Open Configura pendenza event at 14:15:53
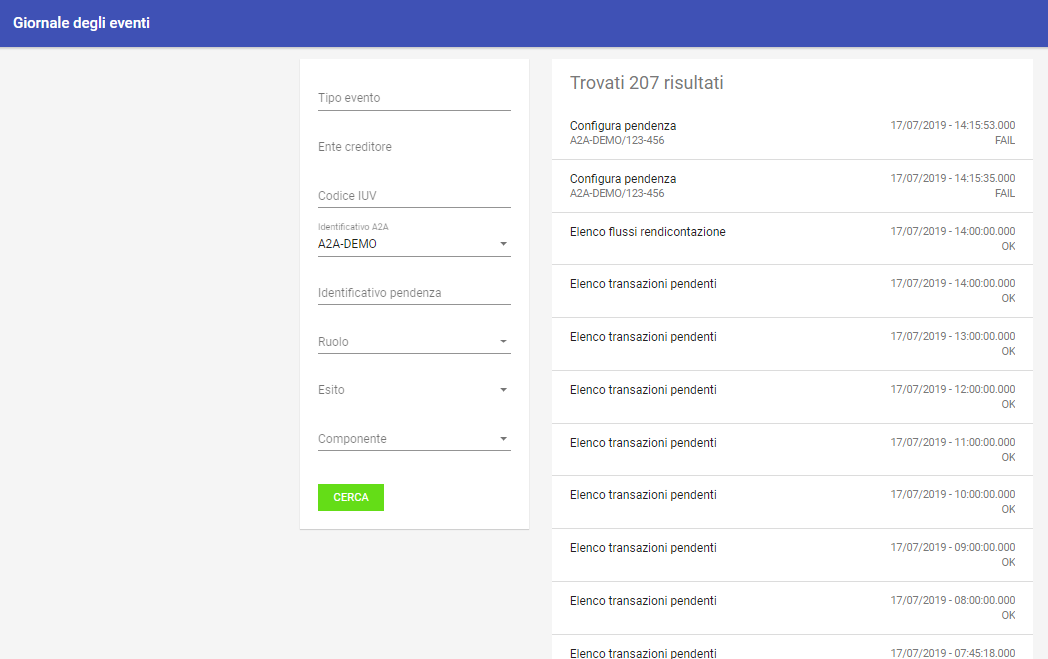Screen dimensions: 1048x659 pyautogui.click(x=792, y=133)
